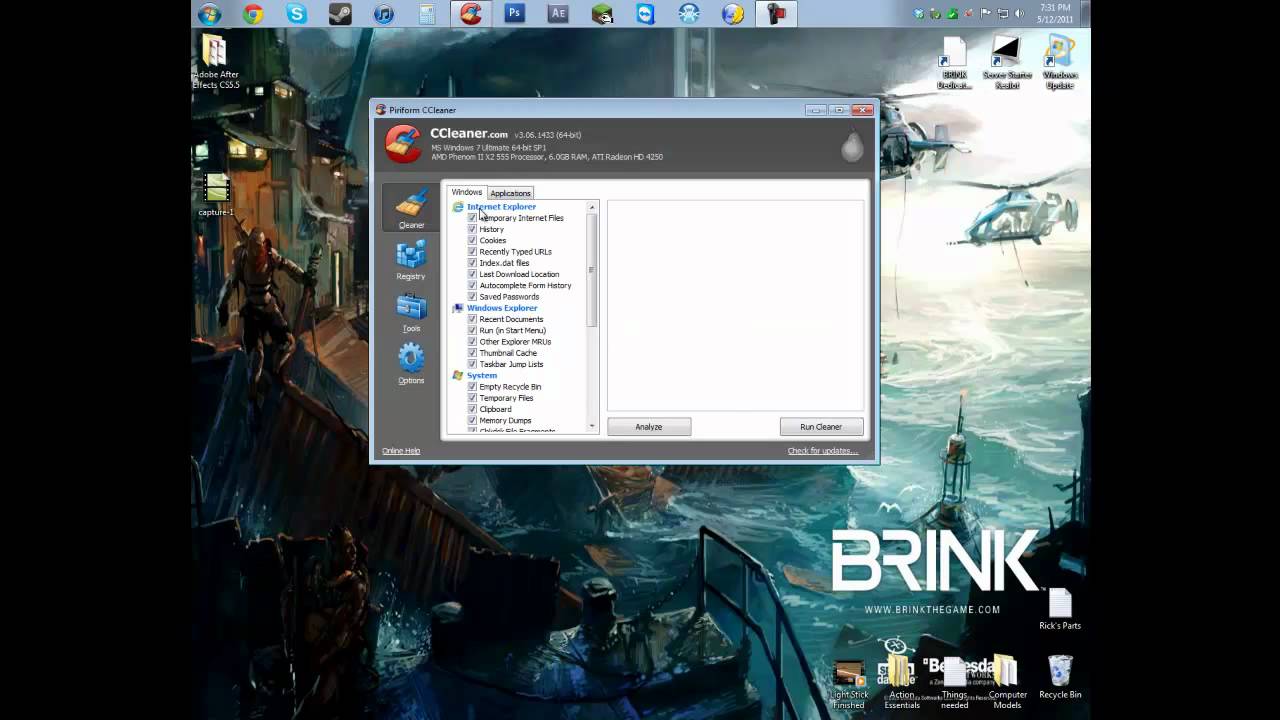This screenshot has width=1280, height=720.
Task: Collapse the Internet Explorer category header
Action: click(x=501, y=207)
